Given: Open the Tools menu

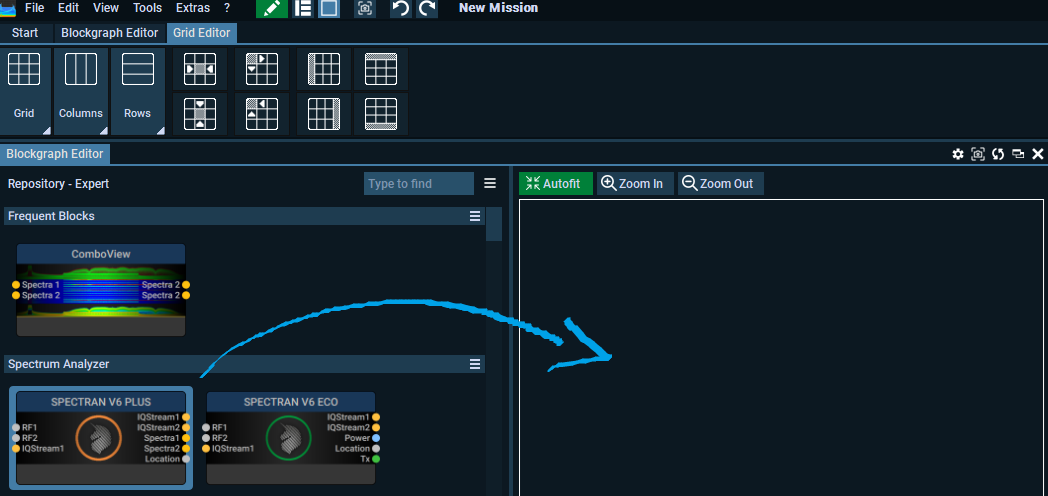Looking at the screenshot, I should click(x=147, y=8).
